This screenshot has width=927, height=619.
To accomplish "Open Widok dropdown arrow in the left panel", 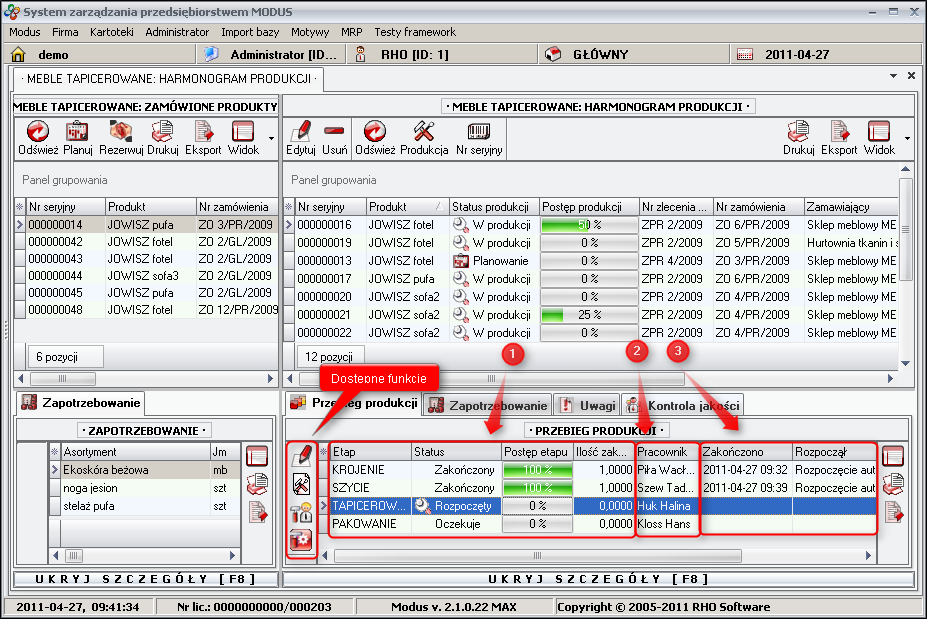I will [x=272, y=138].
